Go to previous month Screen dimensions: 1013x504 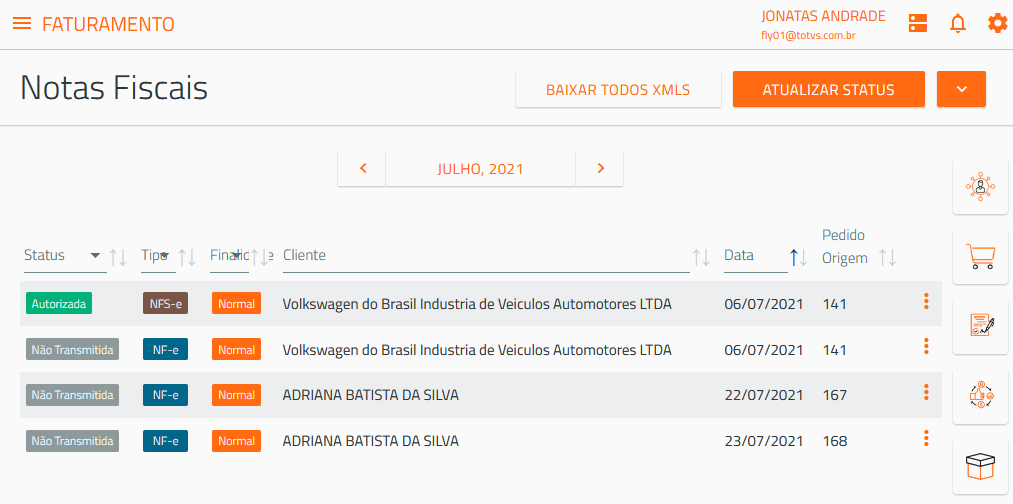[x=362, y=169]
